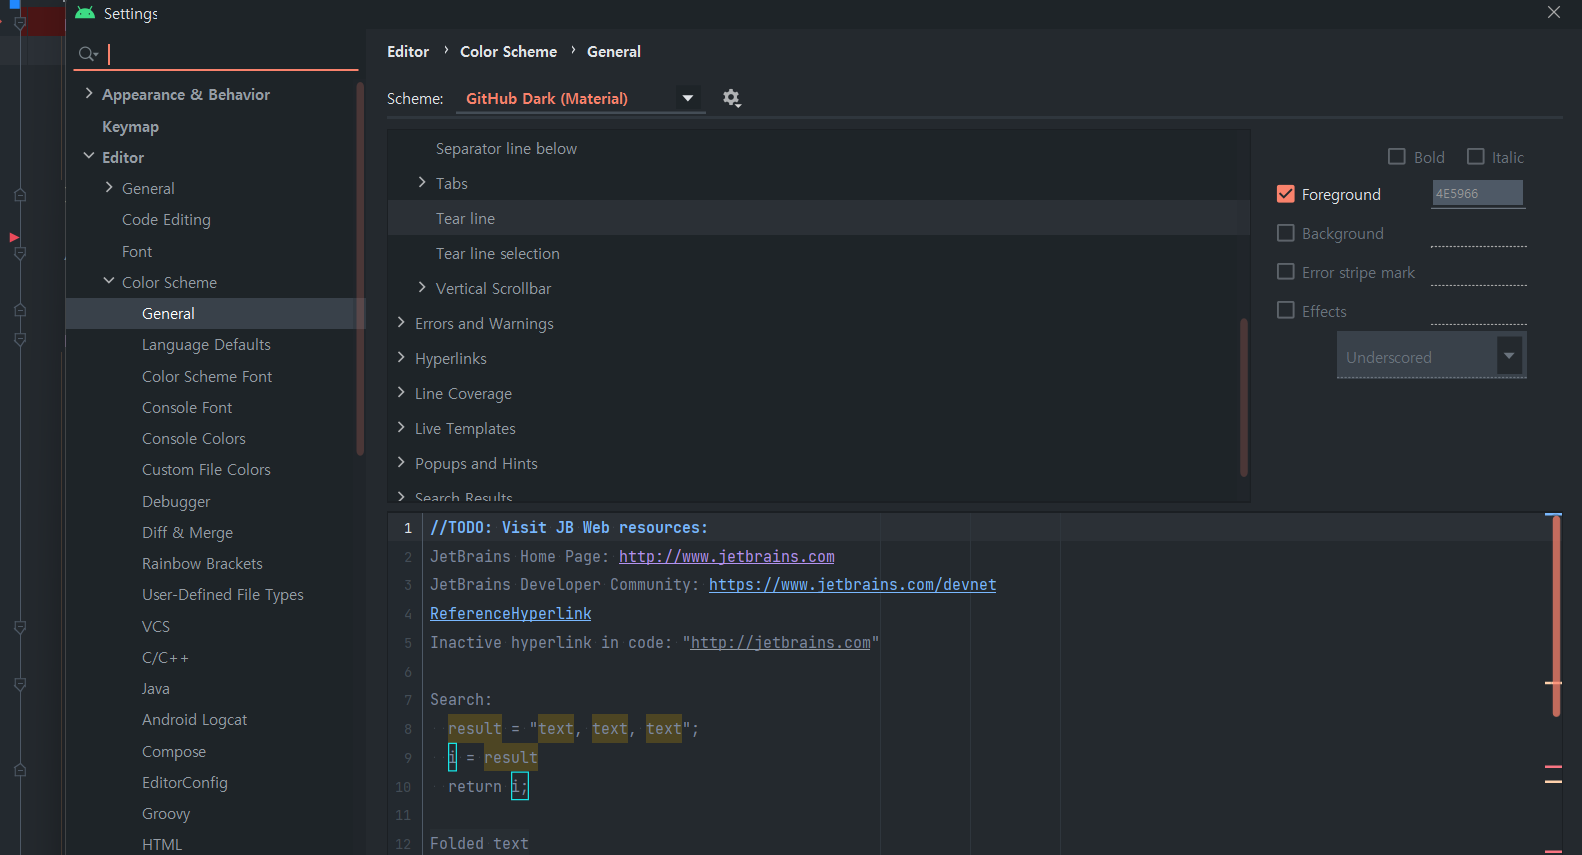The height and width of the screenshot is (855, 1582).
Task: Select Groovy color settings
Action: [x=166, y=813]
